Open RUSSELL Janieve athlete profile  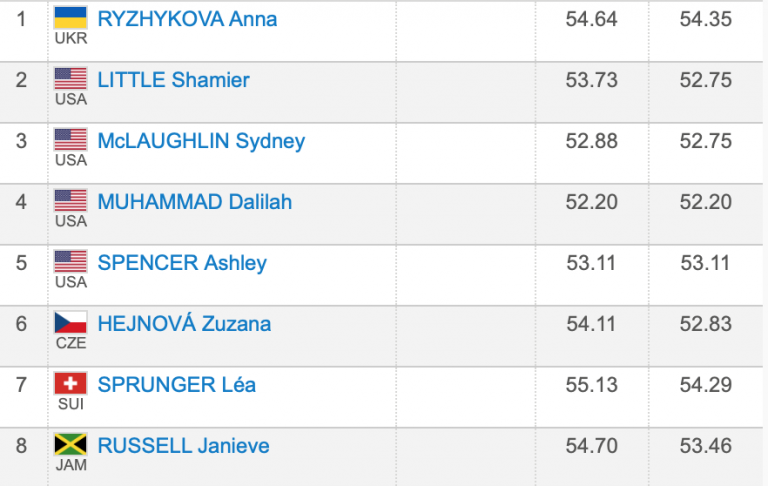pos(183,446)
